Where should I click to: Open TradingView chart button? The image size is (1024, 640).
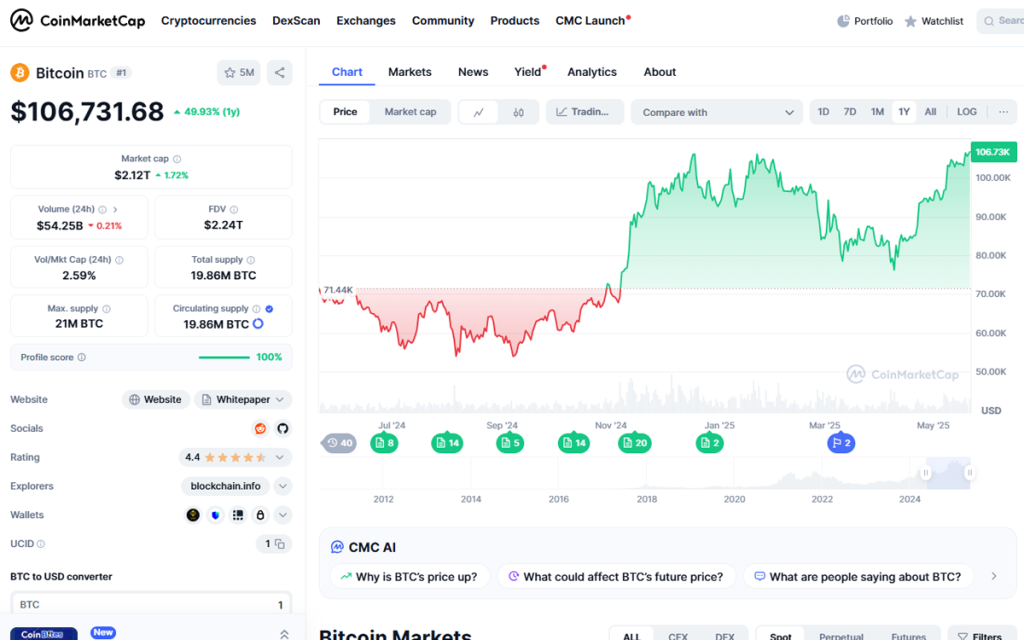pyautogui.click(x=584, y=112)
